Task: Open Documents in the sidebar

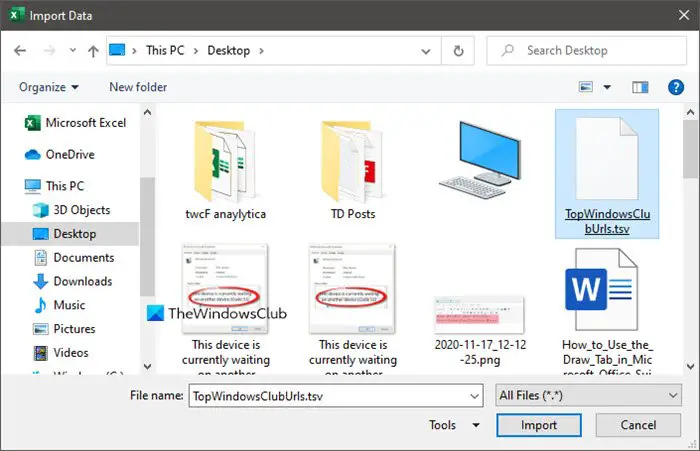Action: (x=74, y=258)
